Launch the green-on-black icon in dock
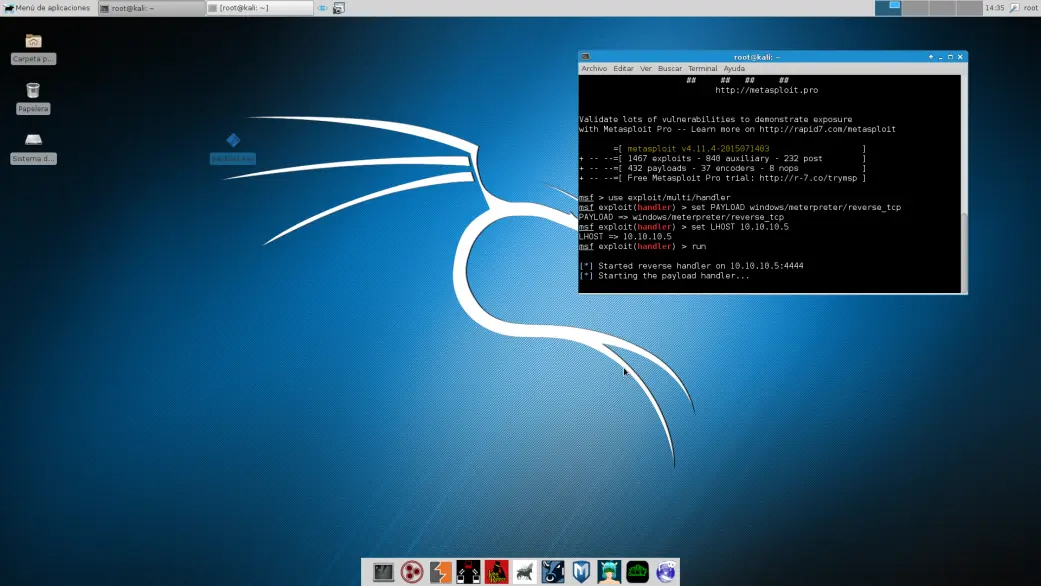This screenshot has width=1041, height=586. (637, 572)
